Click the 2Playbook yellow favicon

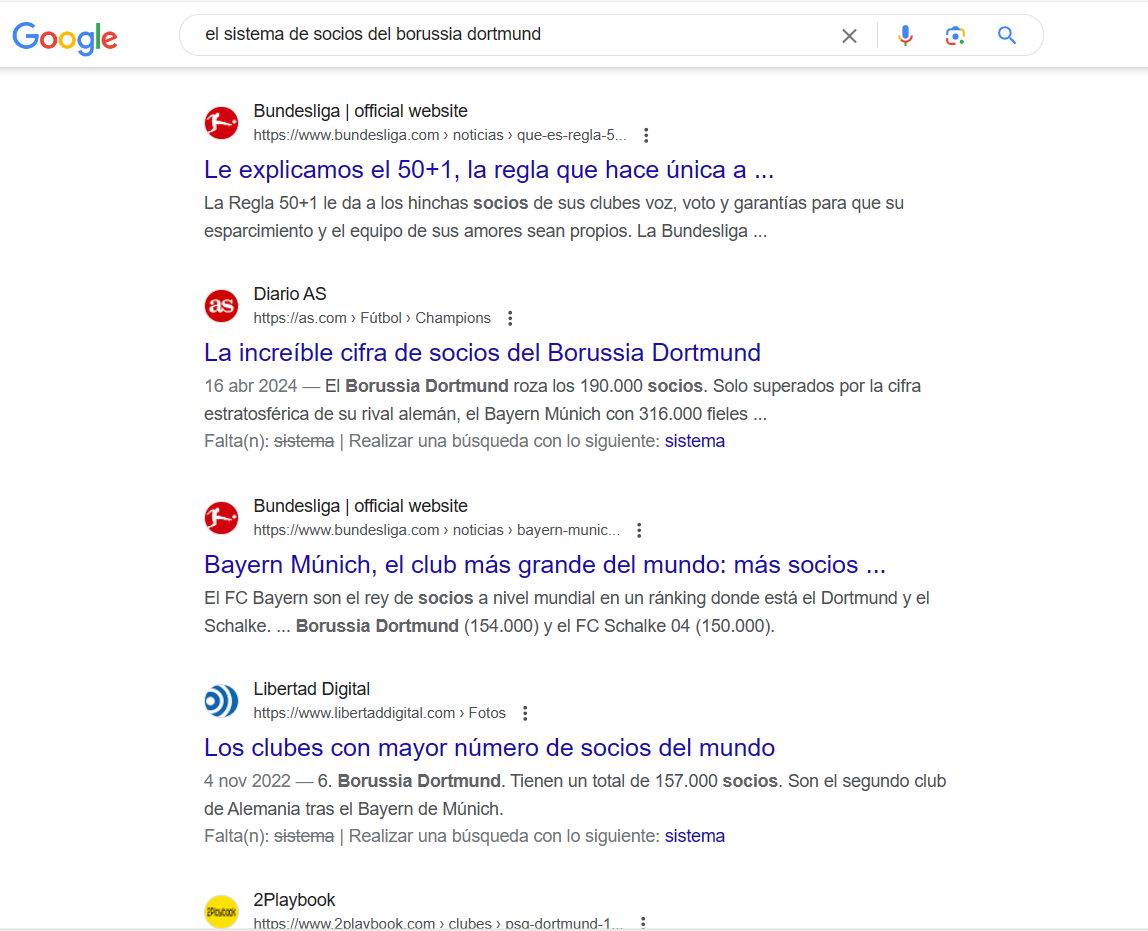click(x=221, y=912)
